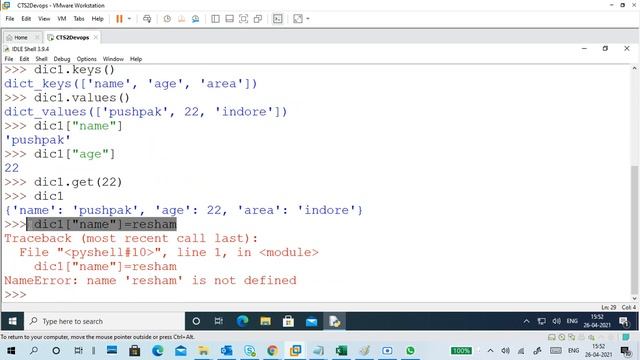Open guest volume control in system tray
640x360 pixels.
[556, 321]
